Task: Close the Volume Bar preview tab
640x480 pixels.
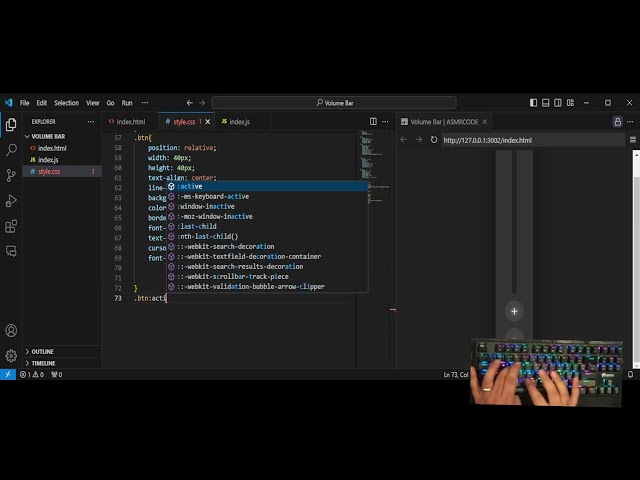Action: pos(484,122)
